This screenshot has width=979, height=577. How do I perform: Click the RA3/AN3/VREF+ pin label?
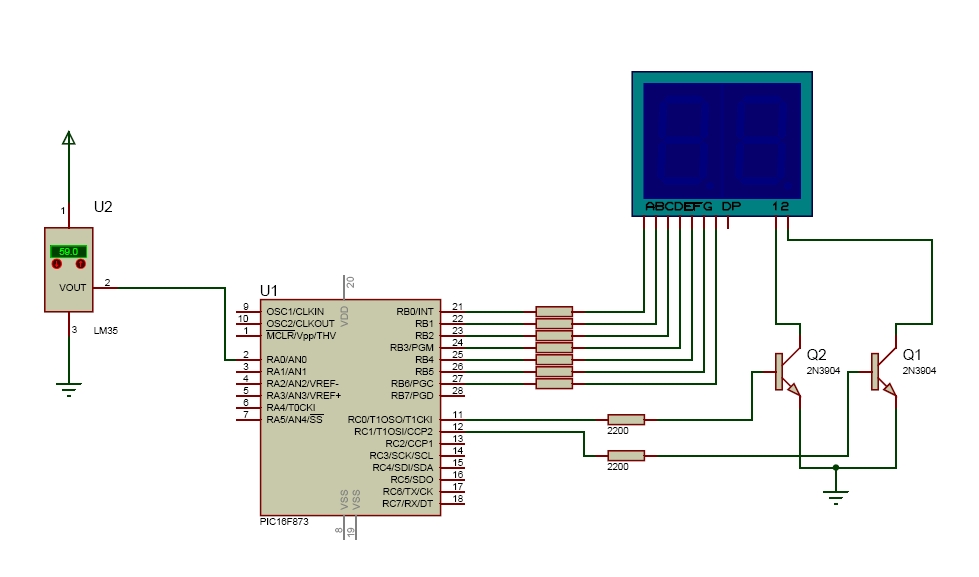[x=304, y=395]
